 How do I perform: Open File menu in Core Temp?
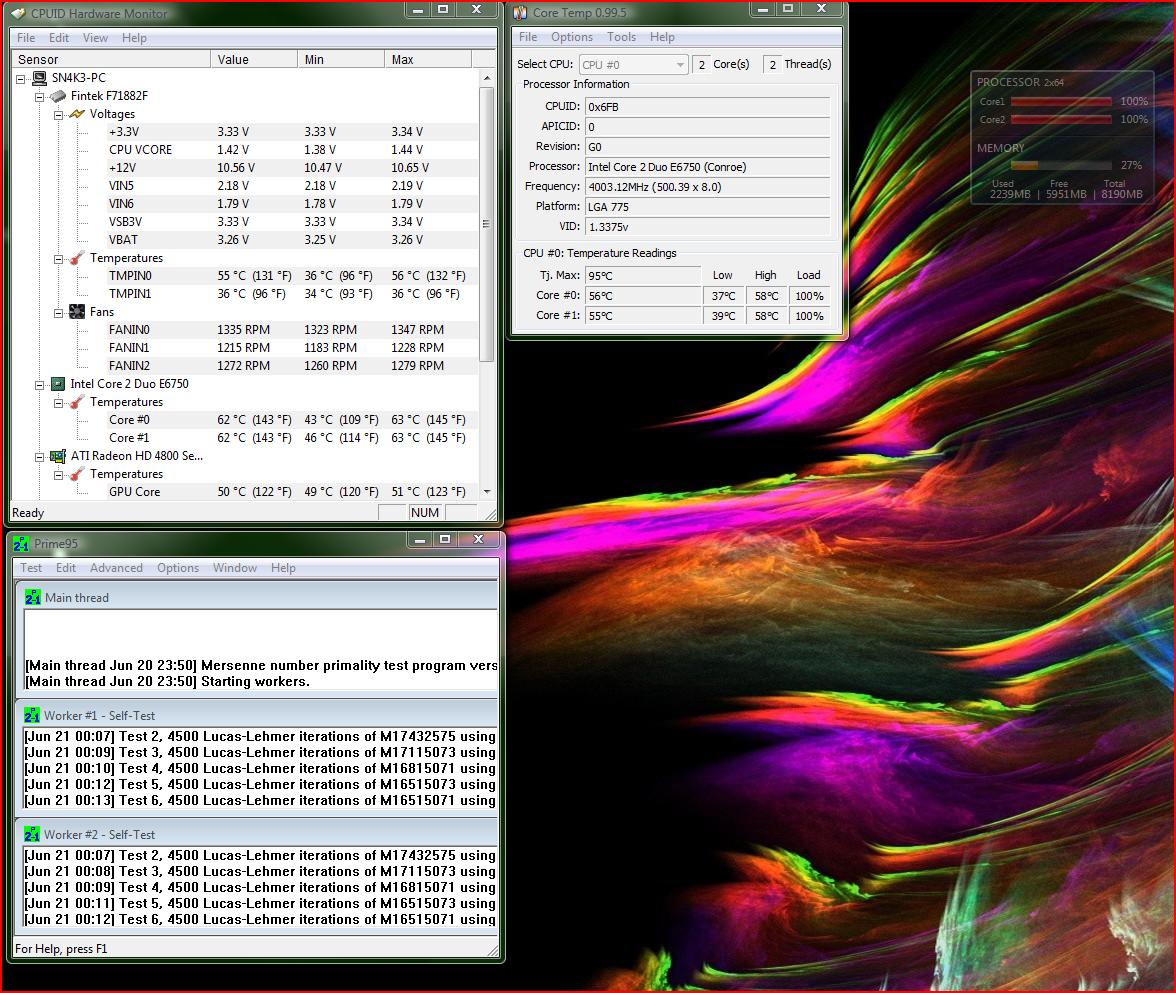tap(528, 37)
